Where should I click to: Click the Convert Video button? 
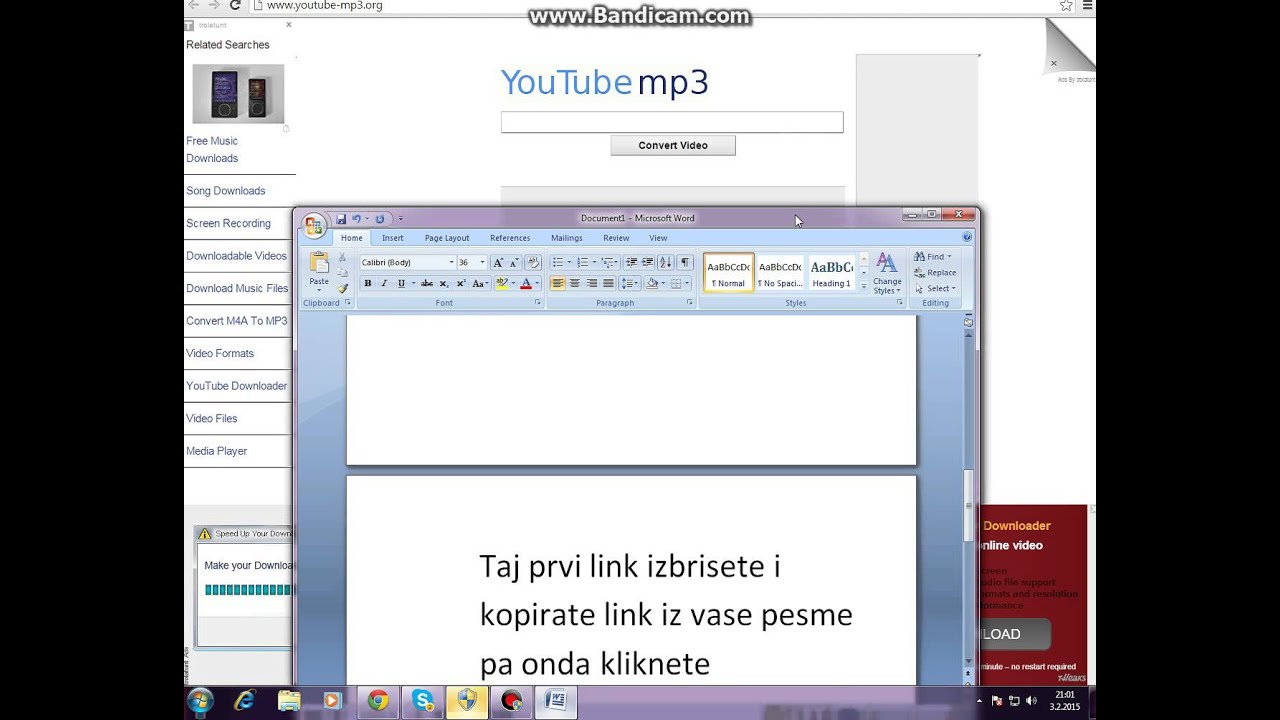pos(673,145)
